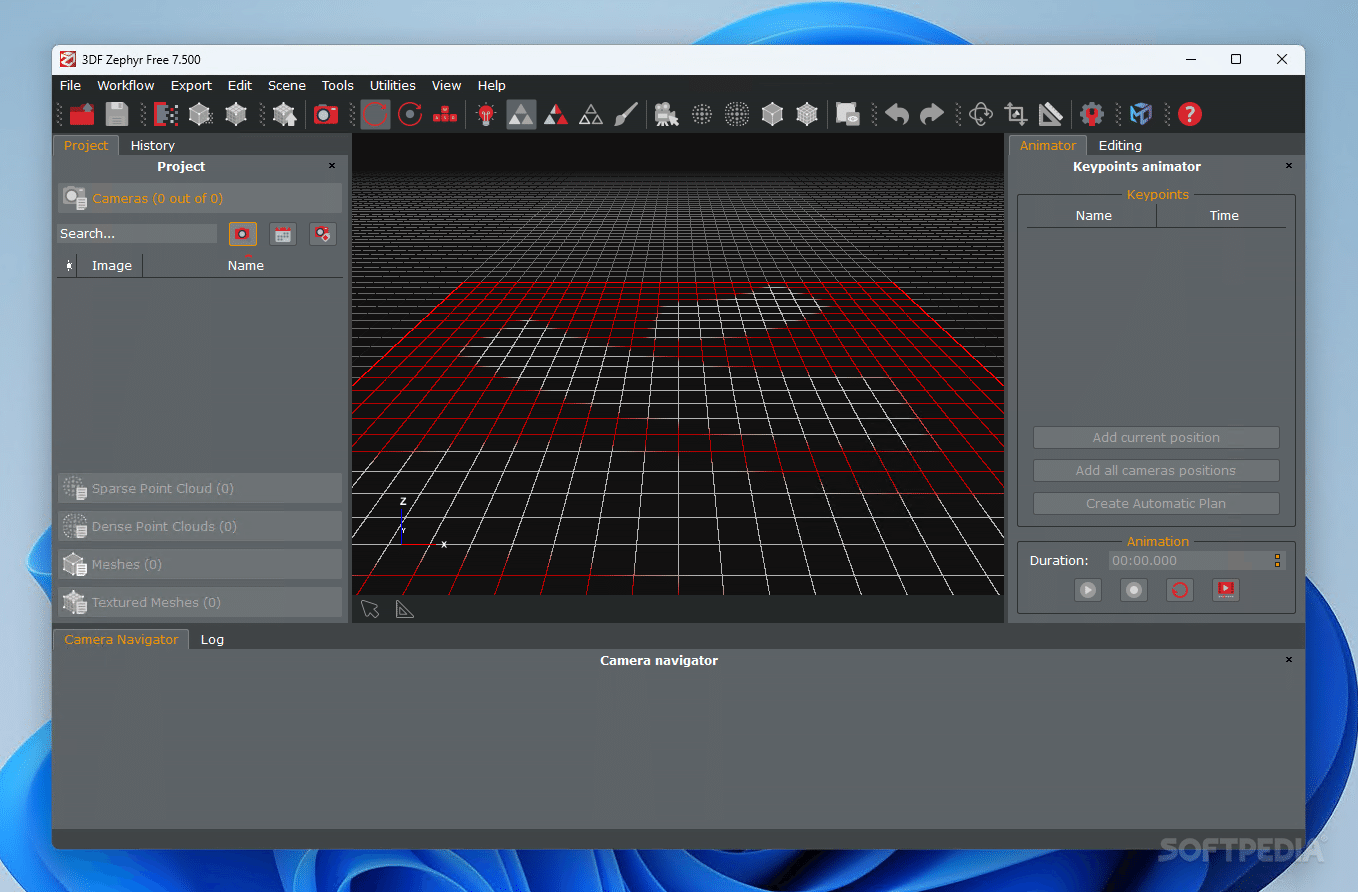
Task: Click the Duration time stepper arrows
Action: tap(1277, 561)
